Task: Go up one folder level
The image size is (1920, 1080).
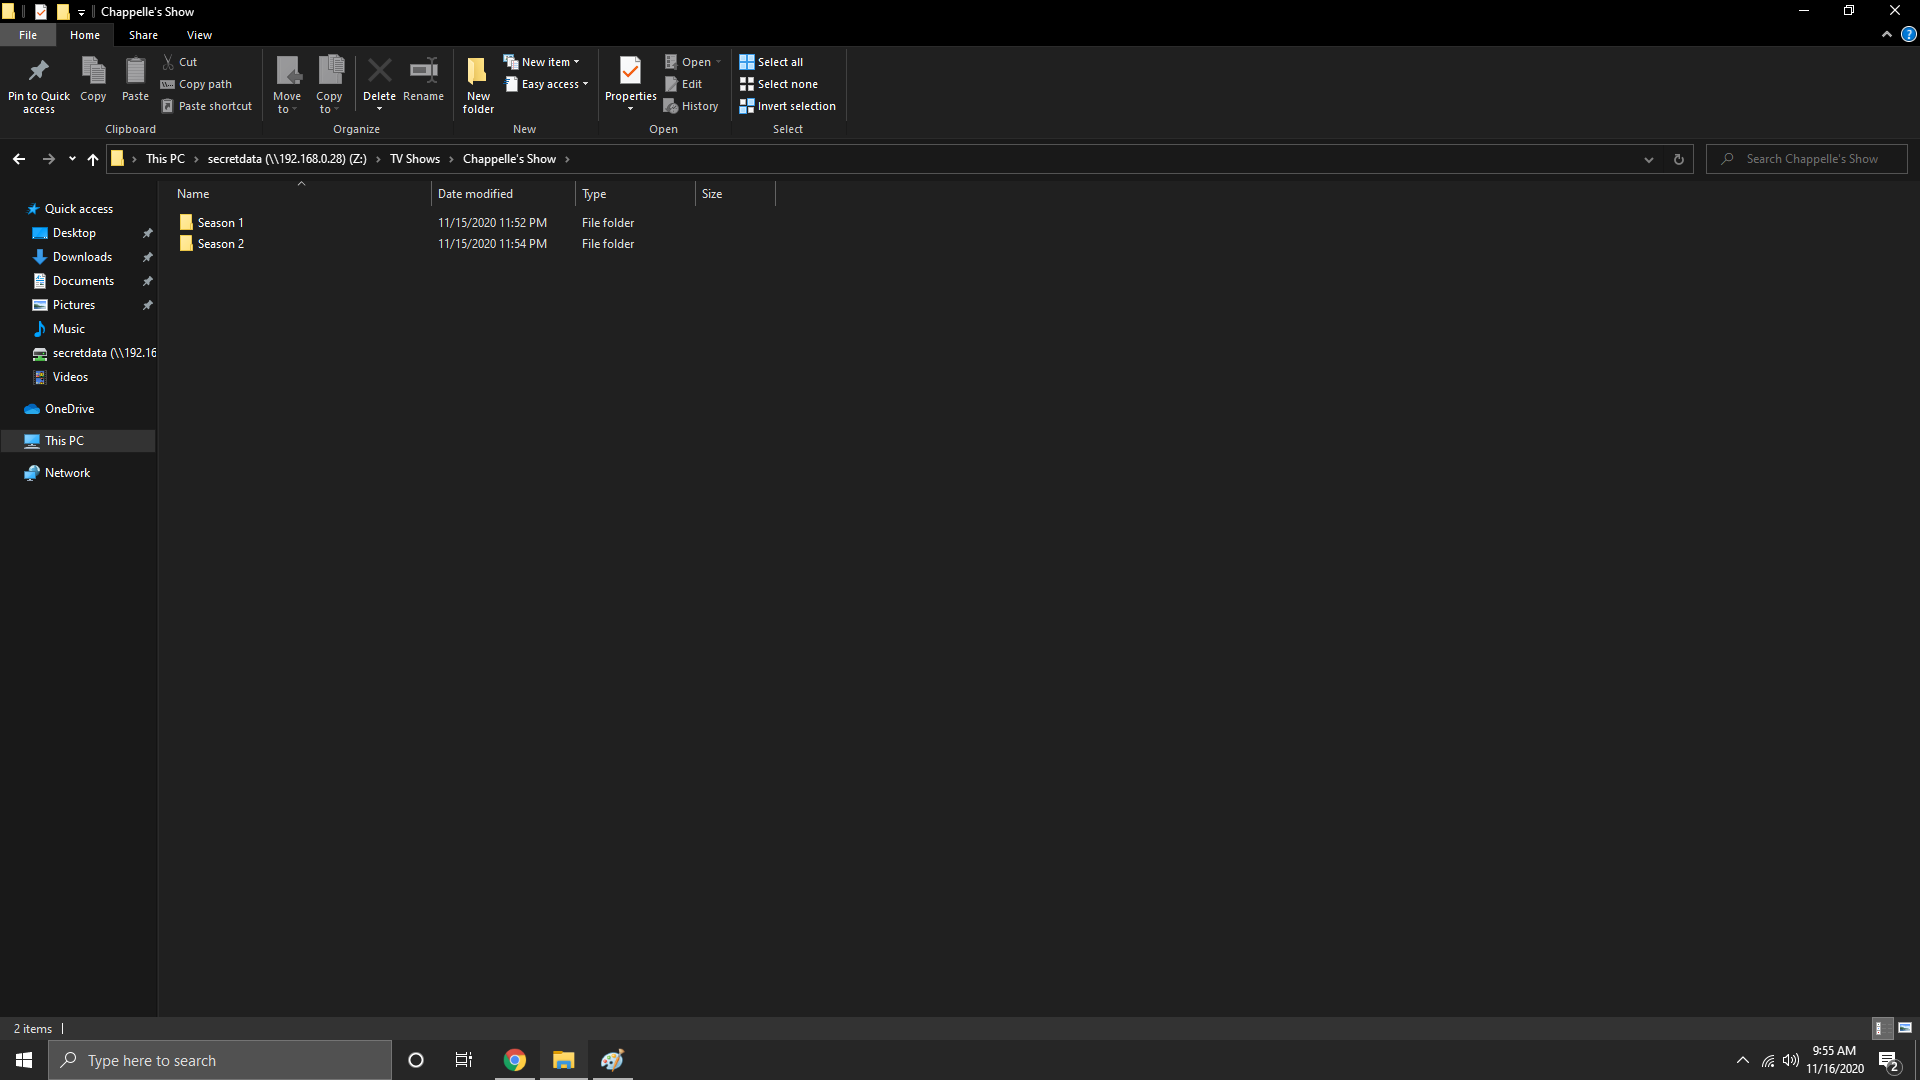Action: point(92,159)
